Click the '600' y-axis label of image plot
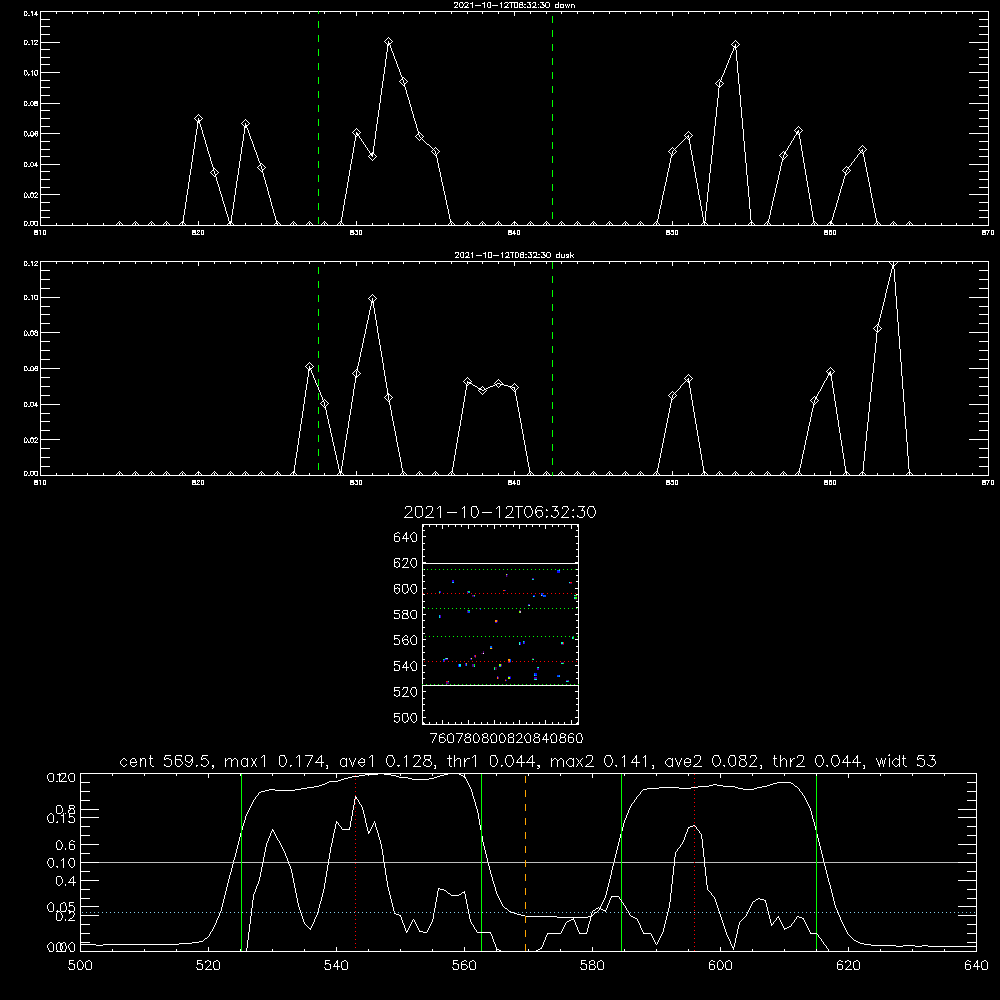 pyautogui.click(x=406, y=589)
